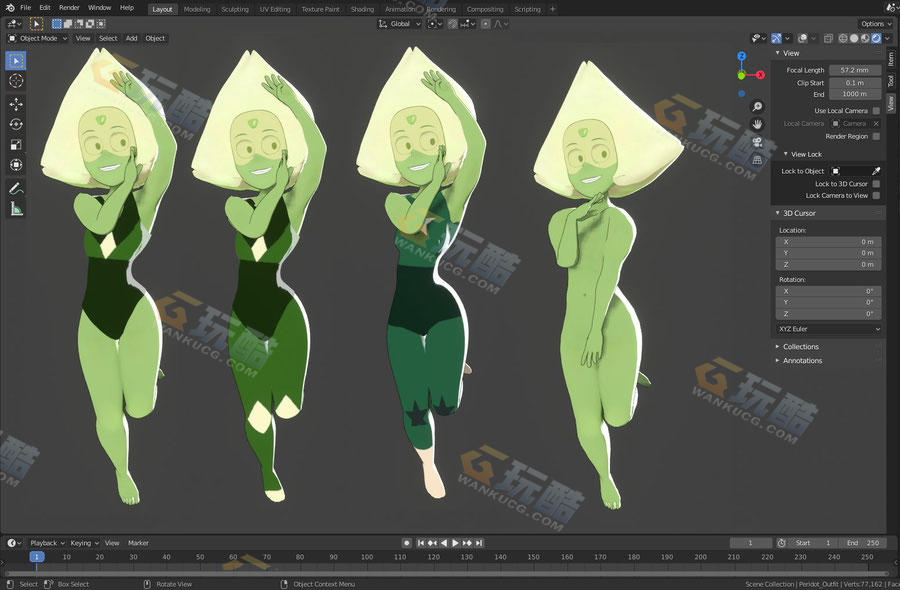Click the Lock to Object field
This screenshot has height=590, width=900.
pos(849,171)
